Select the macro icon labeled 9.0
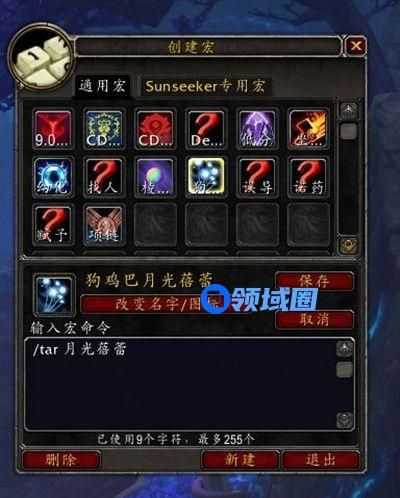400x498 pixels. click(x=53, y=129)
